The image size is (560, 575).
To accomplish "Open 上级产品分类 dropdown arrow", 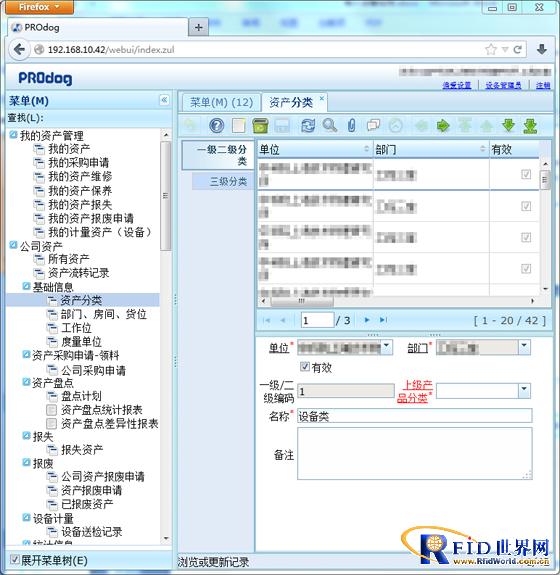I will pyautogui.click(x=524, y=391).
